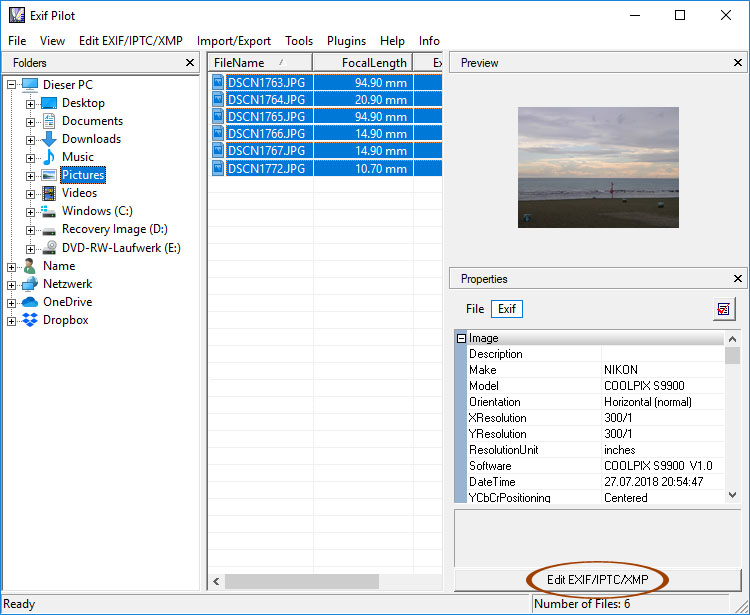Click the file list horizontal scrollbar thumb
This screenshot has width=750, height=615.
302,581
